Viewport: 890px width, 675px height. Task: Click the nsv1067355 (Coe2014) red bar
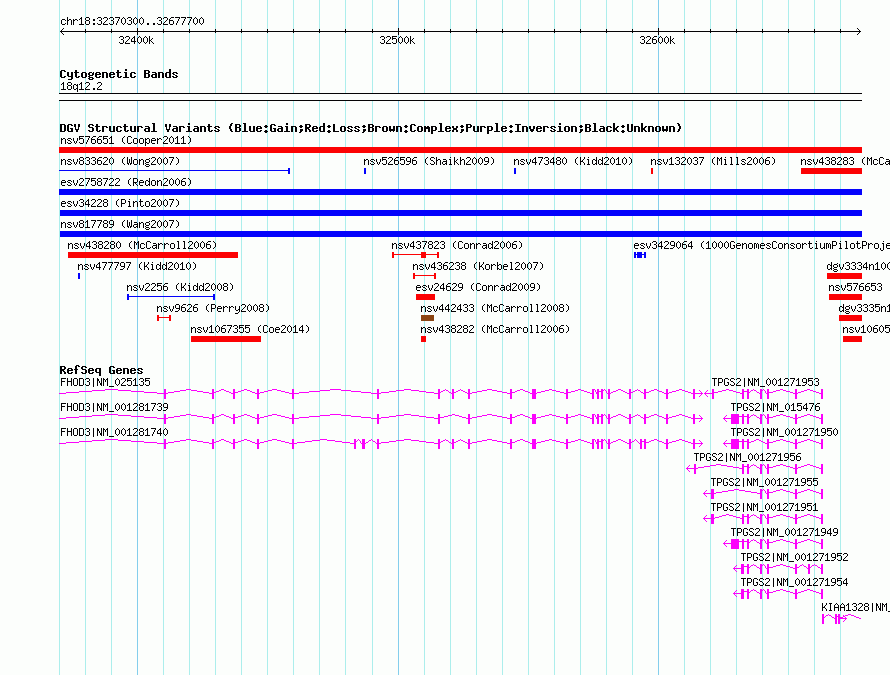coord(226,339)
